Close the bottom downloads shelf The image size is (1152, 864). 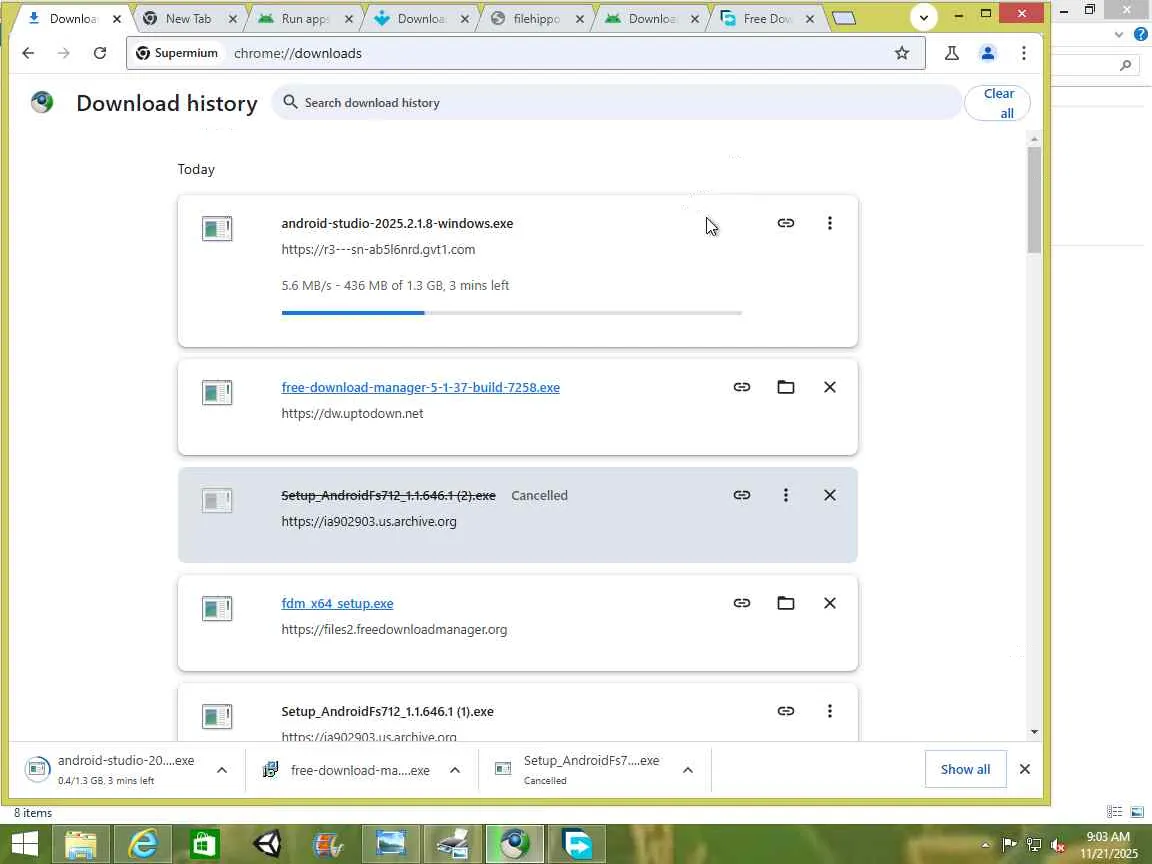(1024, 769)
